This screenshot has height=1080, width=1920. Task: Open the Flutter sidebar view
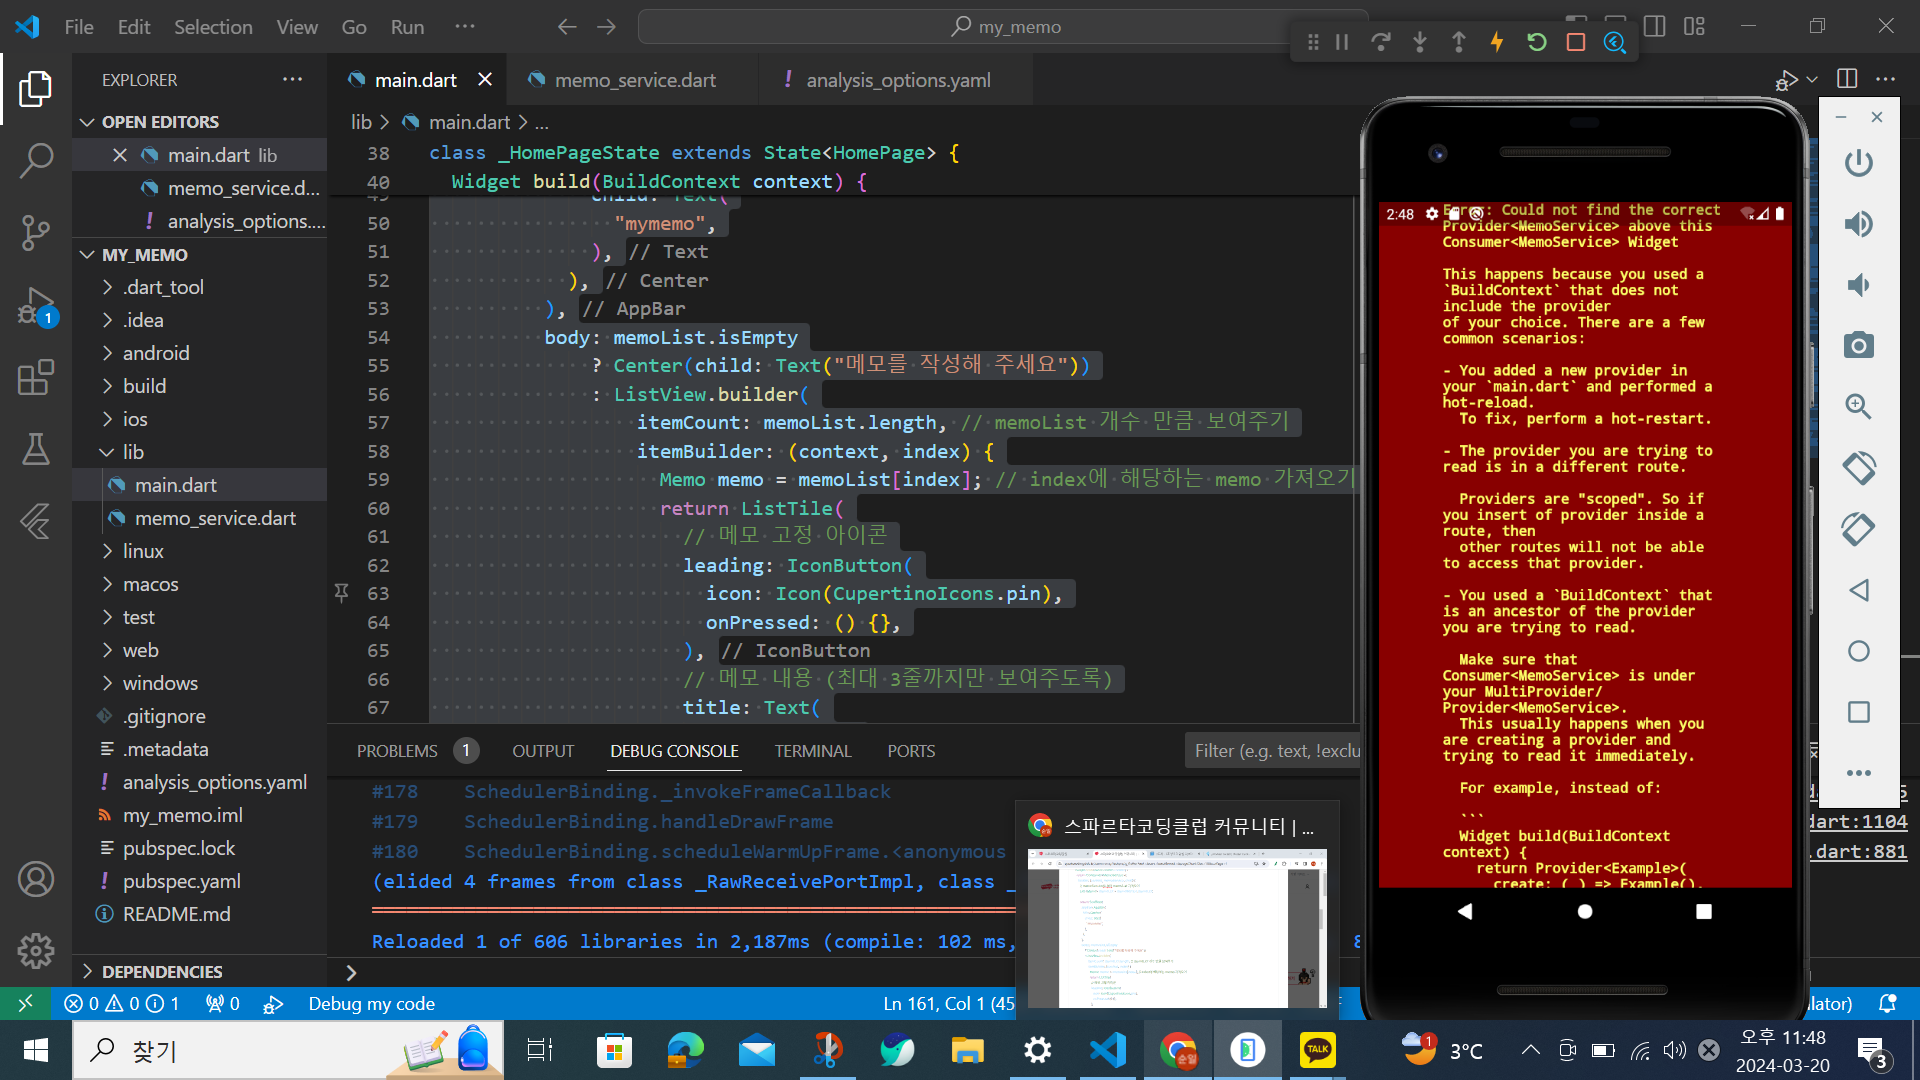click(x=36, y=521)
